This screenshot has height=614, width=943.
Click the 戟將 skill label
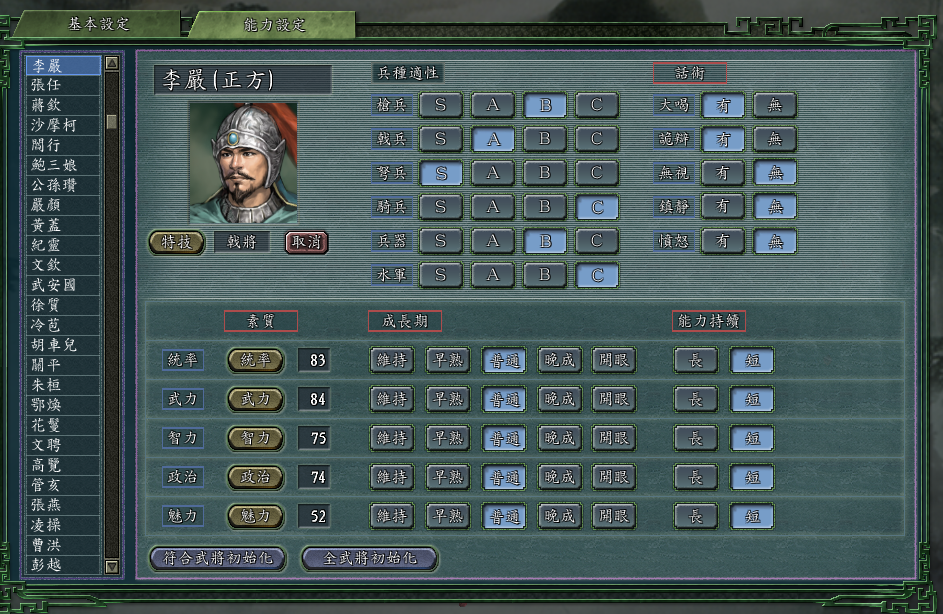coord(241,242)
